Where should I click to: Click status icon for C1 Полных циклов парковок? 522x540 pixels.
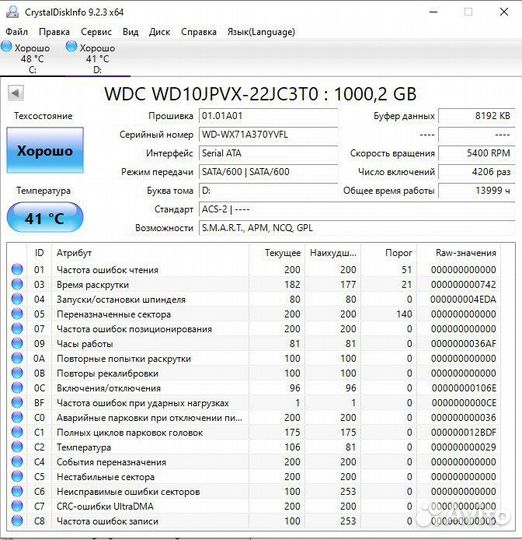pyautogui.click(x=17, y=432)
